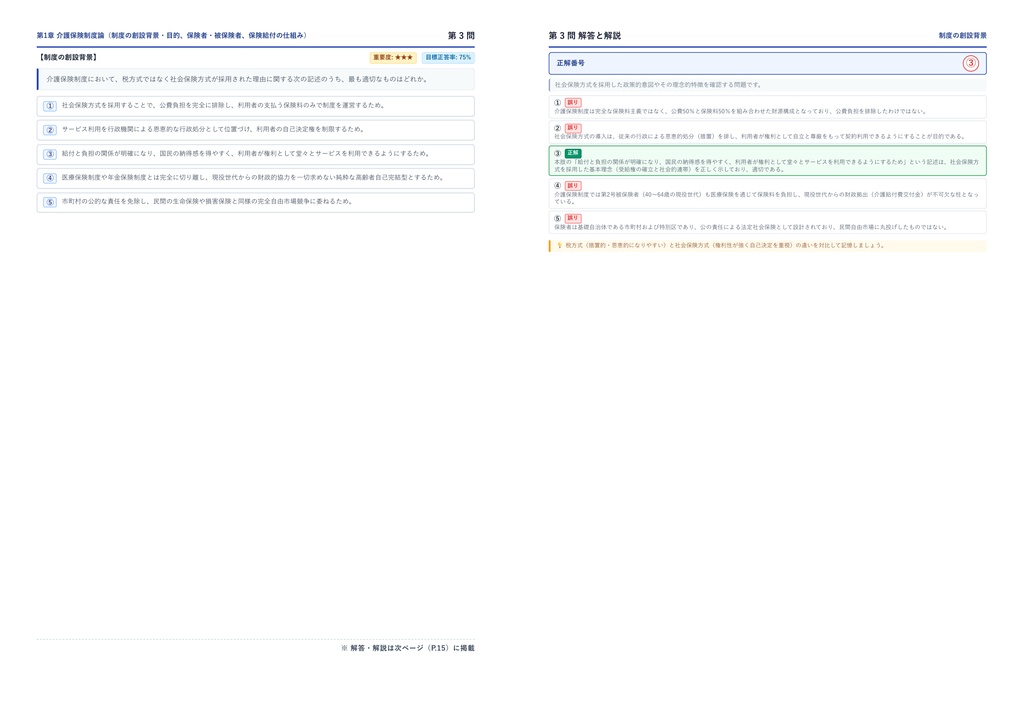The width and height of the screenshot is (1024, 724).
Task: Click the footer note 解答・解説は次ページ（P.15）に掲載
Action: [x=408, y=648]
